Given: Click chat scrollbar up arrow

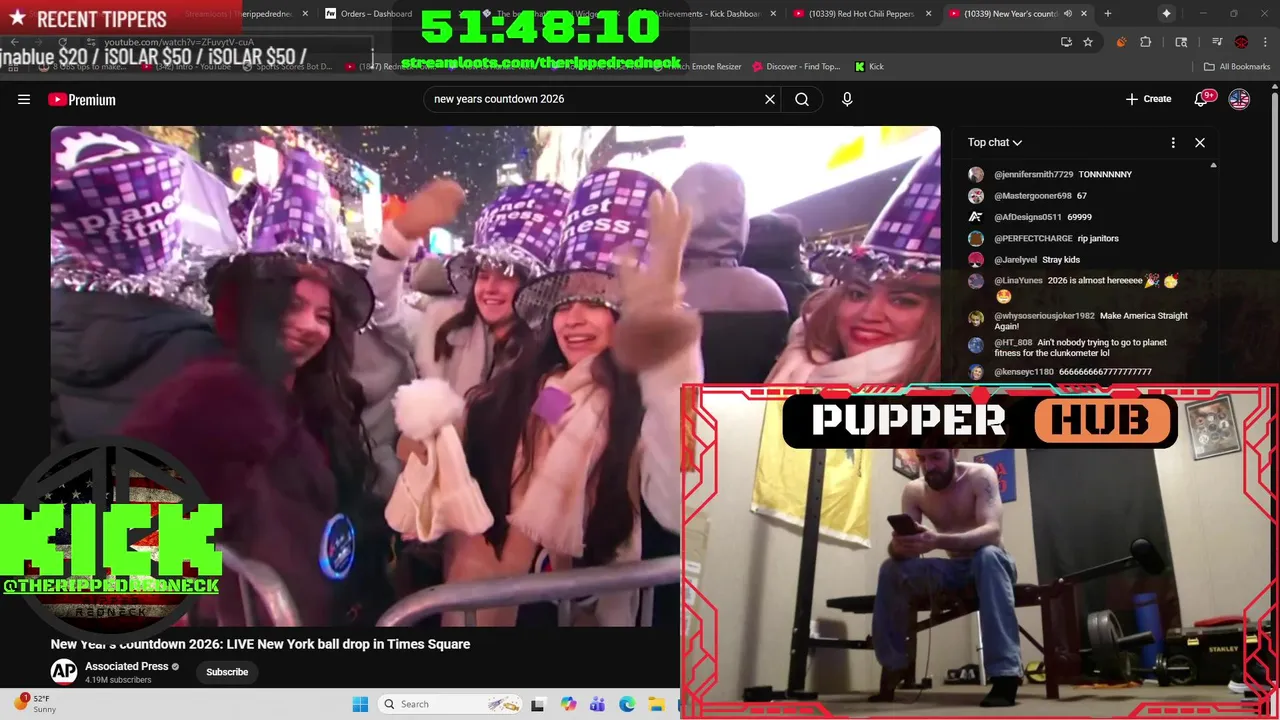Looking at the screenshot, I should pyautogui.click(x=1214, y=165).
